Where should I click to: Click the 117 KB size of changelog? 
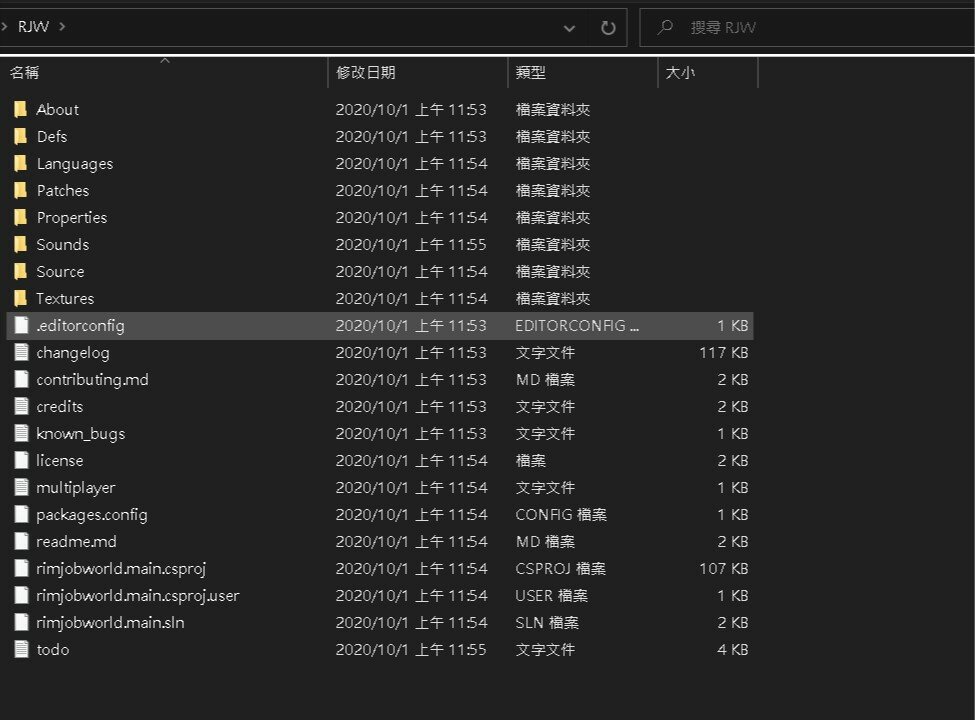723,353
